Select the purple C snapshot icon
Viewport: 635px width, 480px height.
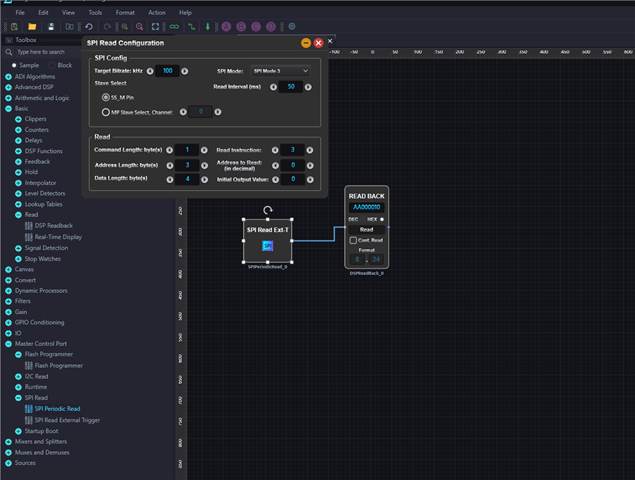[x=256, y=27]
